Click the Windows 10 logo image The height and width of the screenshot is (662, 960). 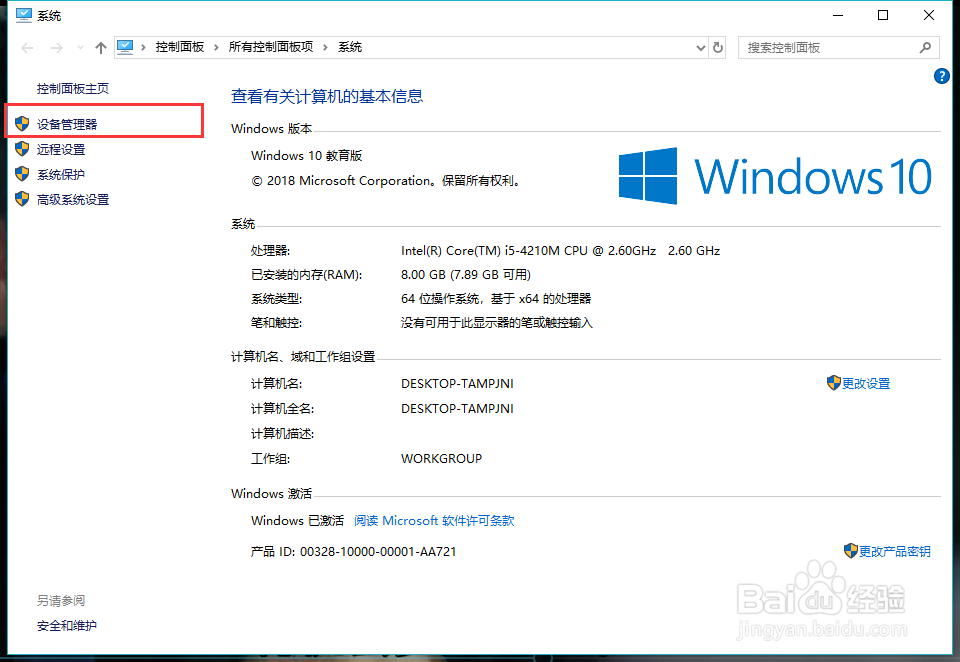click(x=775, y=176)
